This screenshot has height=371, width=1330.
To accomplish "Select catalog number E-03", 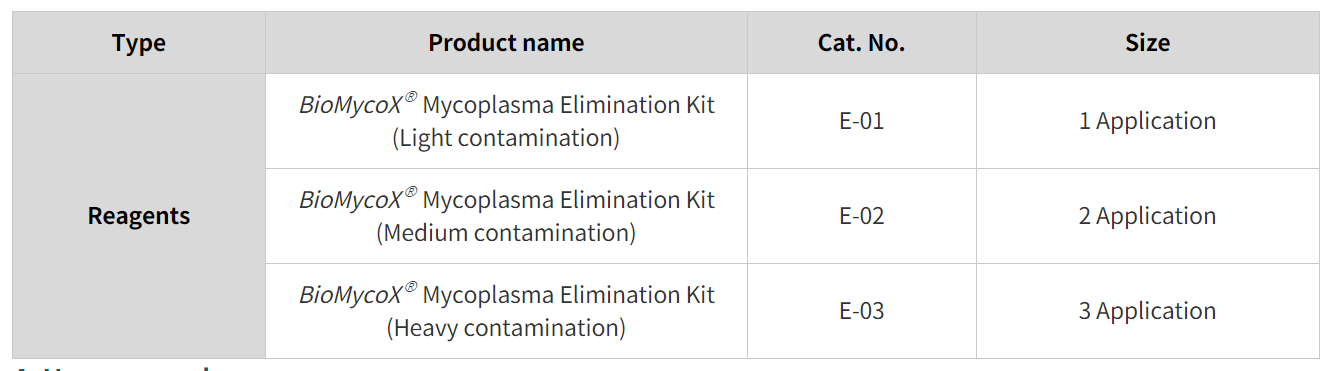I will pyautogui.click(x=861, y=311).
